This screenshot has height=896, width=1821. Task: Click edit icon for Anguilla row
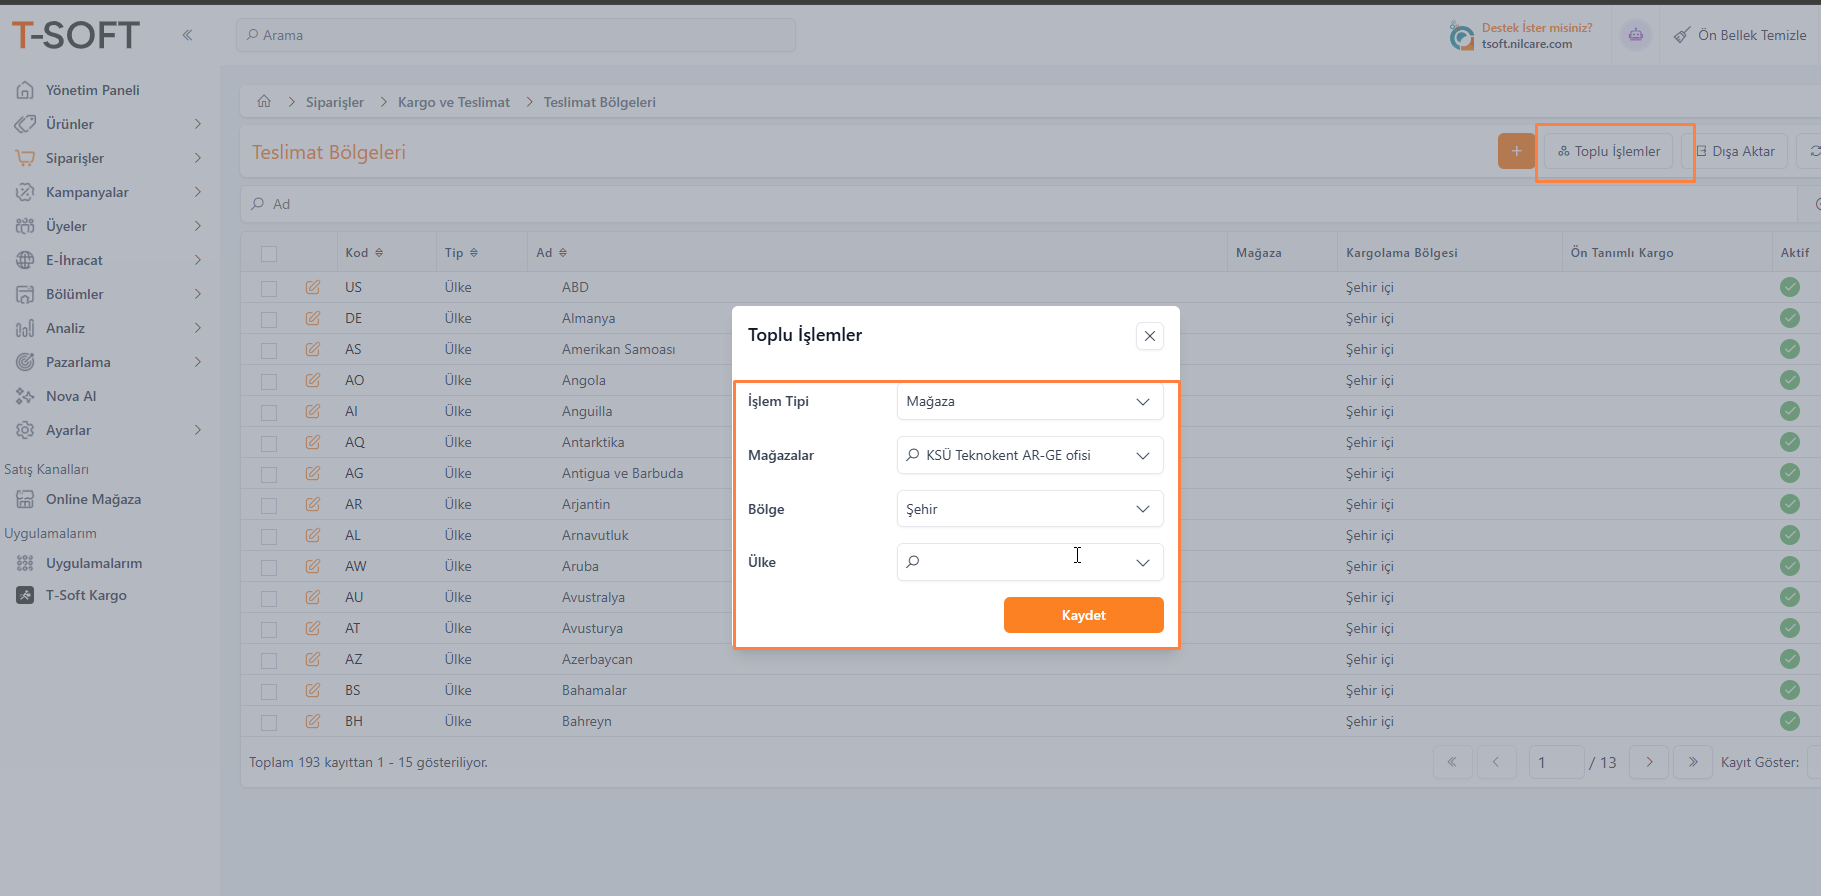313,411
